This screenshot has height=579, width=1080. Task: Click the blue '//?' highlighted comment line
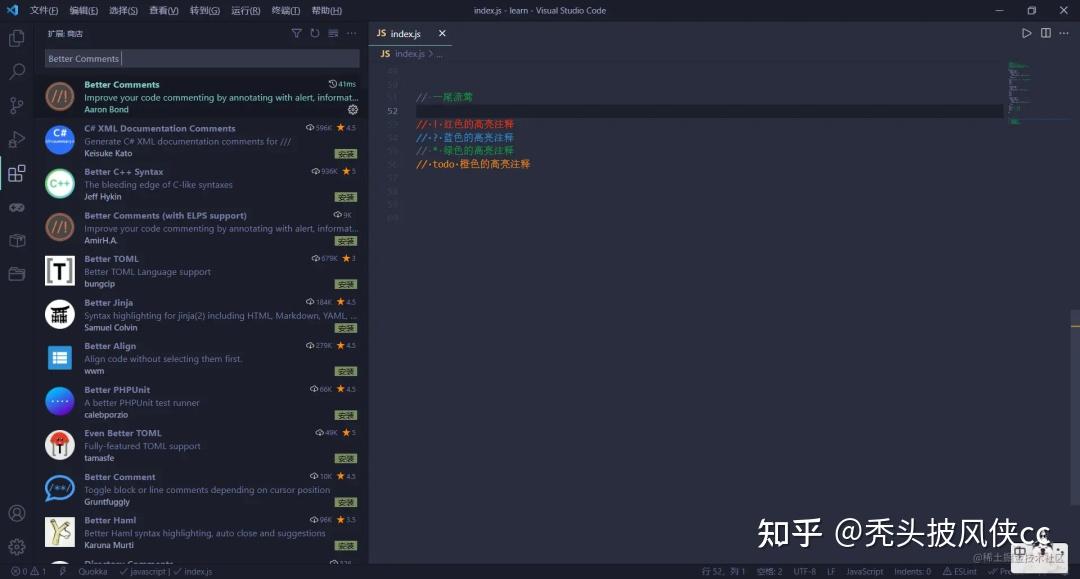465,138
